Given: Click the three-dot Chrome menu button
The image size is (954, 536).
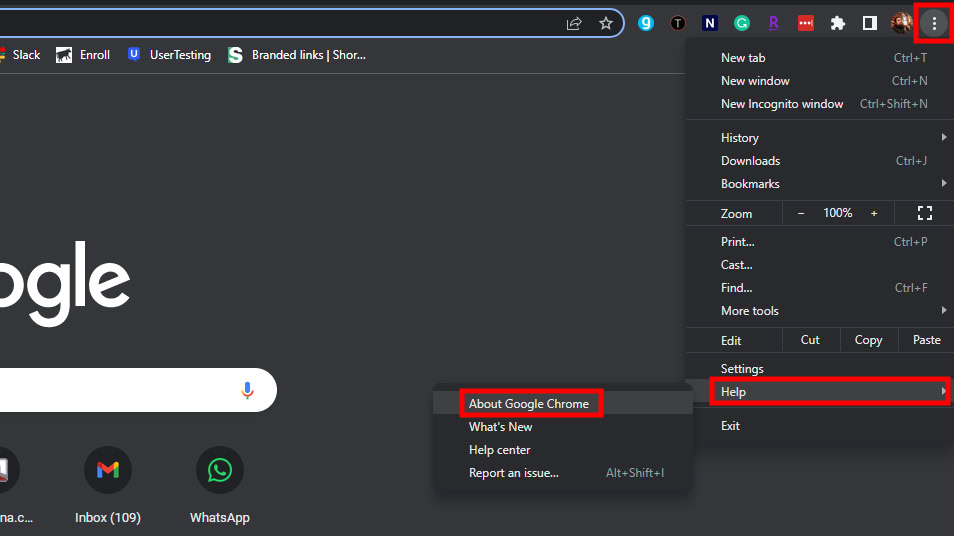Looking at the screenshot, I should click(934, 23).
